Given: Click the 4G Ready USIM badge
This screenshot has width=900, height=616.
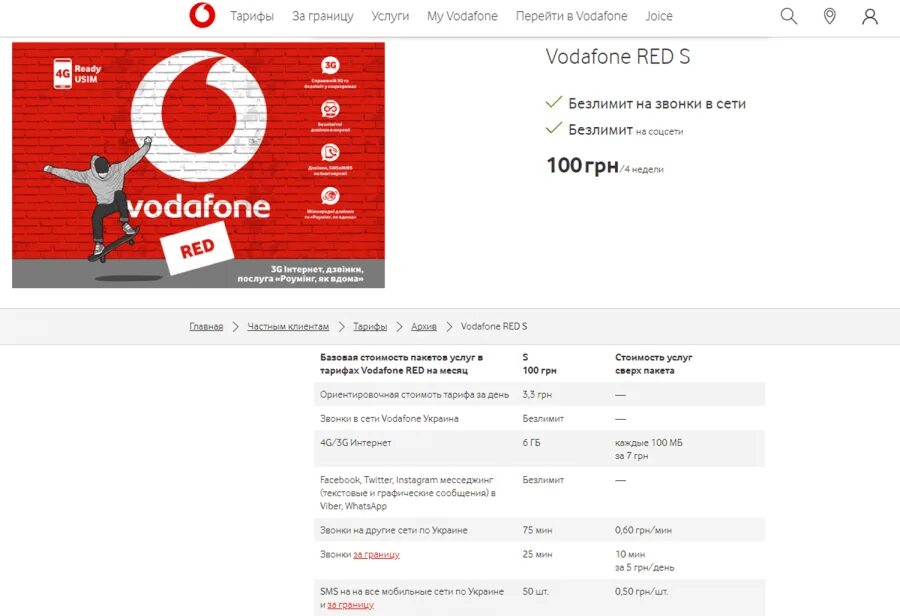Looking at the screenshot, I should pyautogui.click(x=77, y=73).
